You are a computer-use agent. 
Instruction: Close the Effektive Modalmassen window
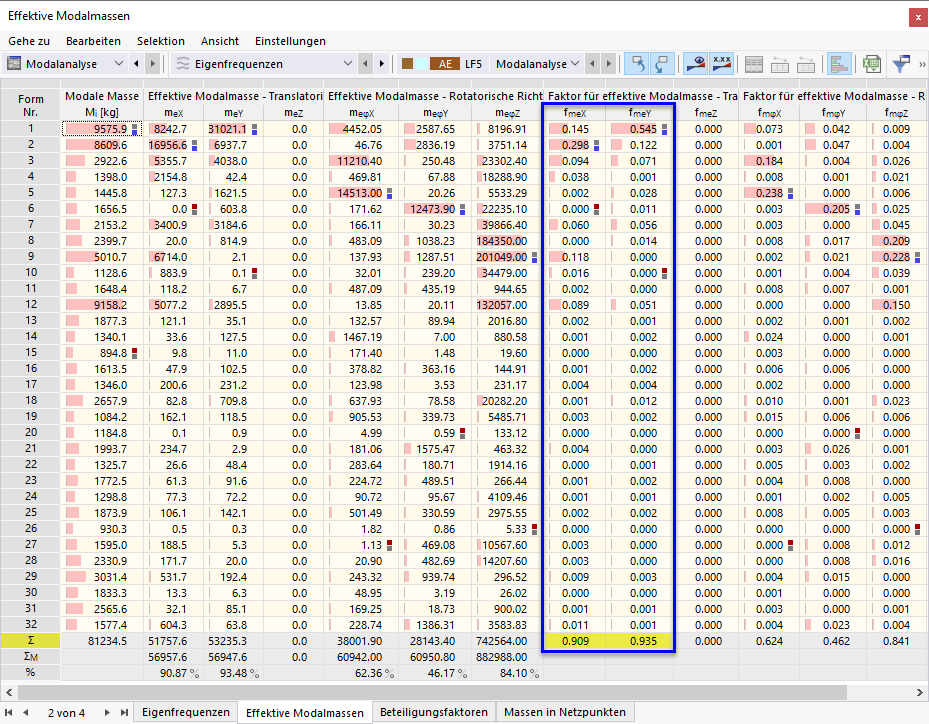click(918, 17)
